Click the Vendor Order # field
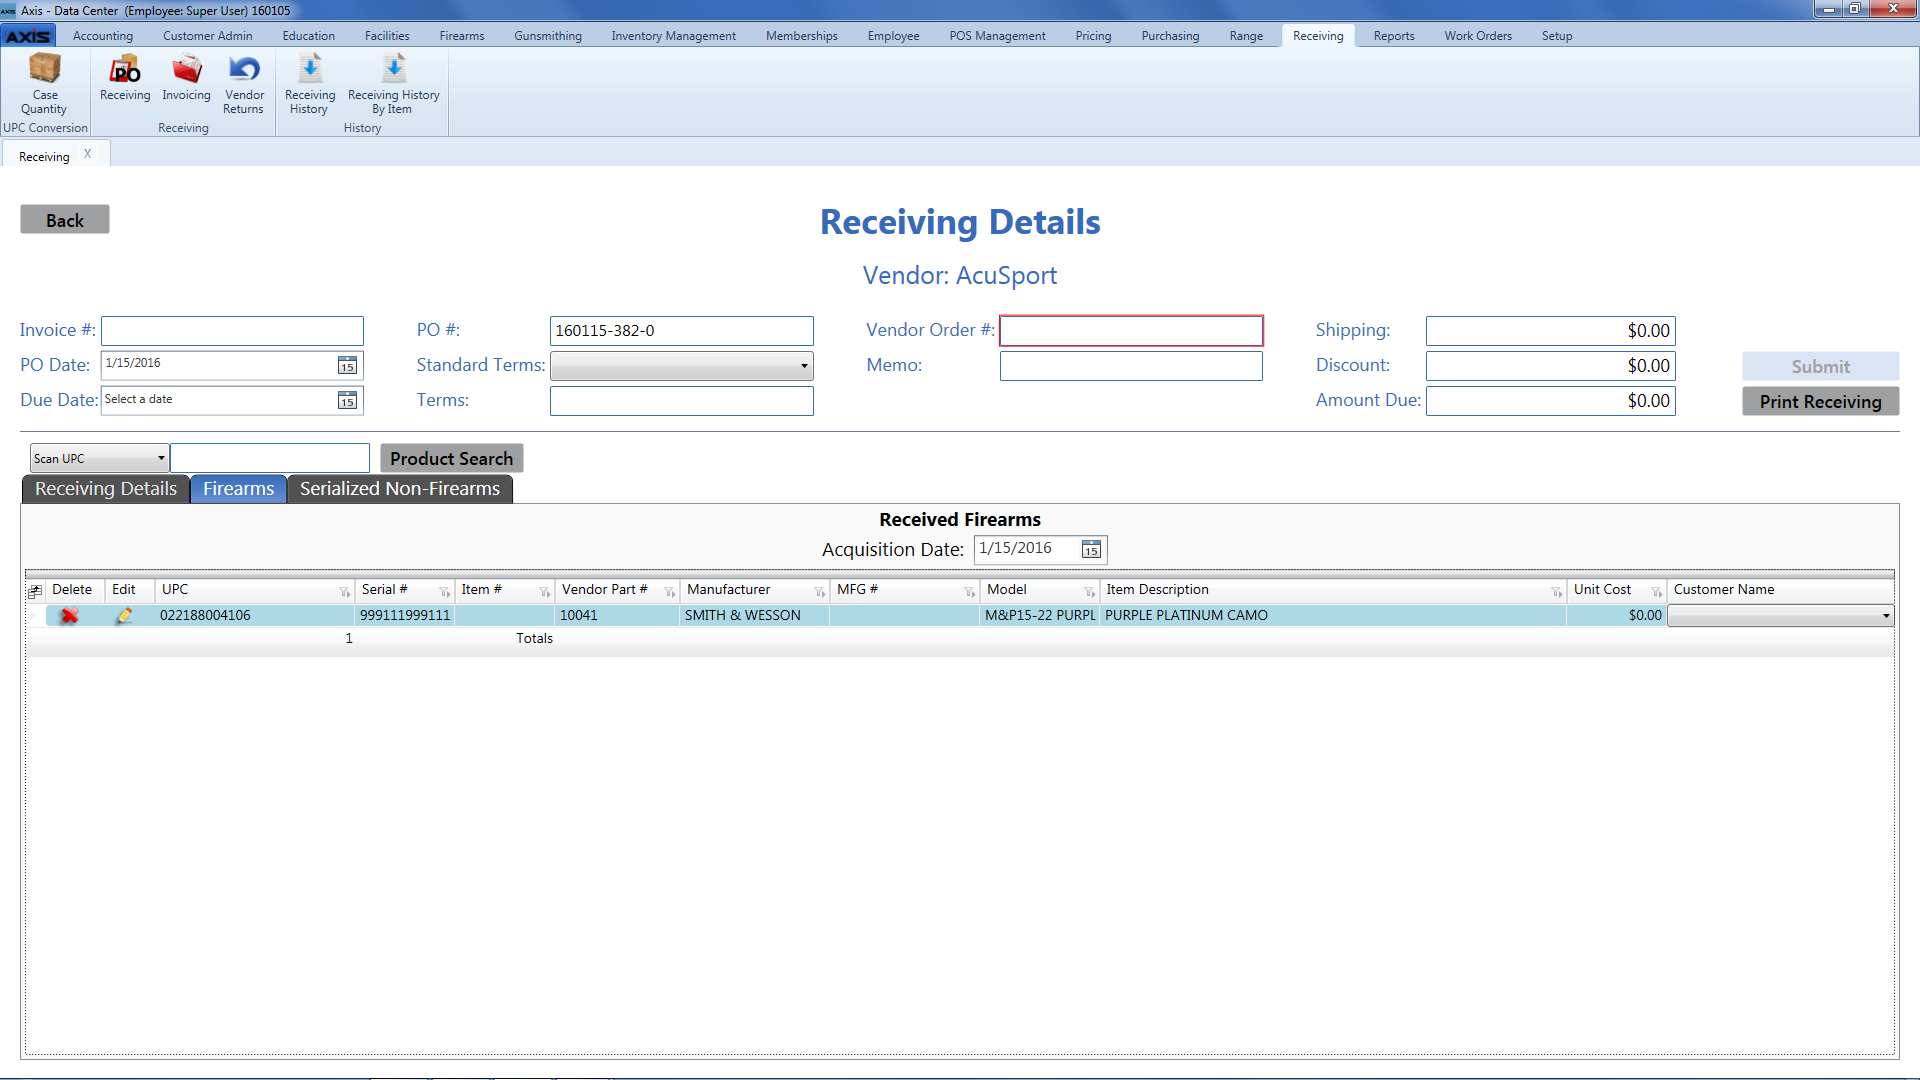The width and height of the screenshot is (1920, 1080). 1131,331
